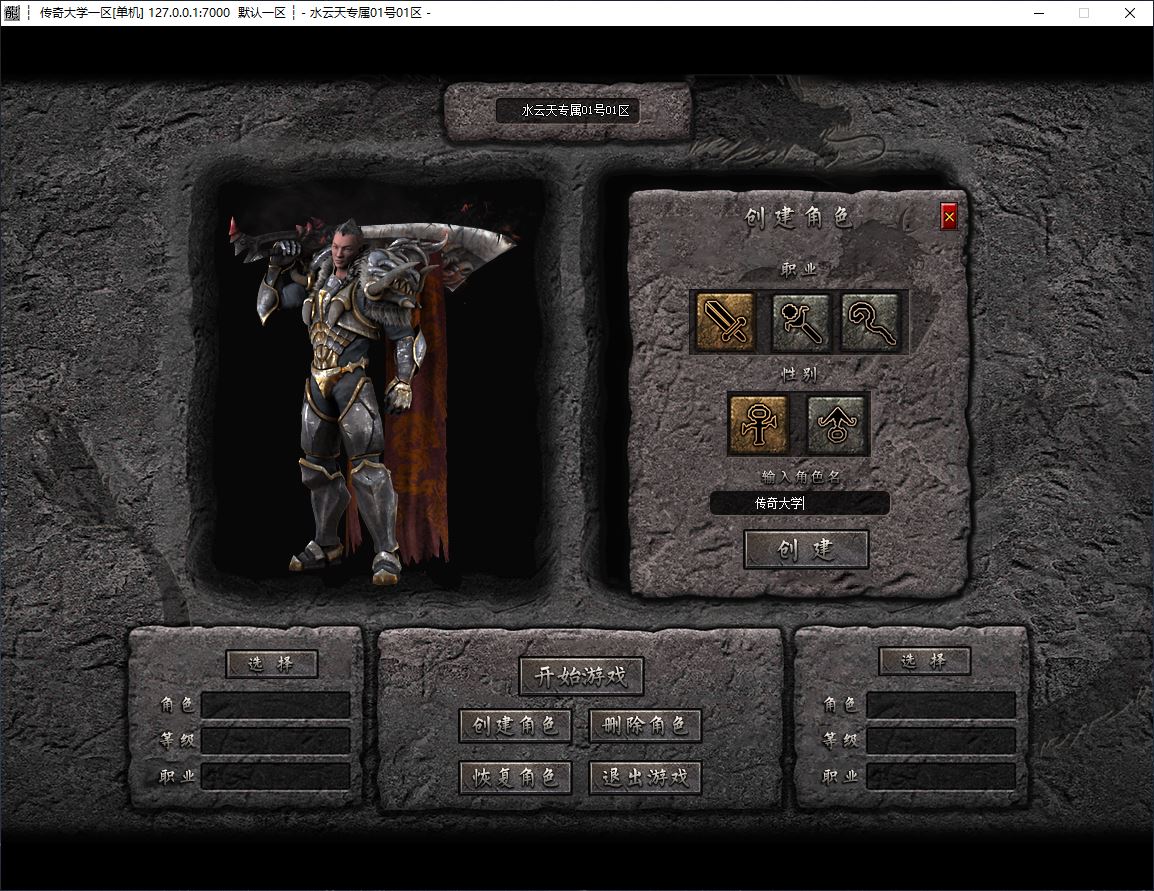Click the right slot 等级 field
1154x891 pixels.
tap(941, 740)
